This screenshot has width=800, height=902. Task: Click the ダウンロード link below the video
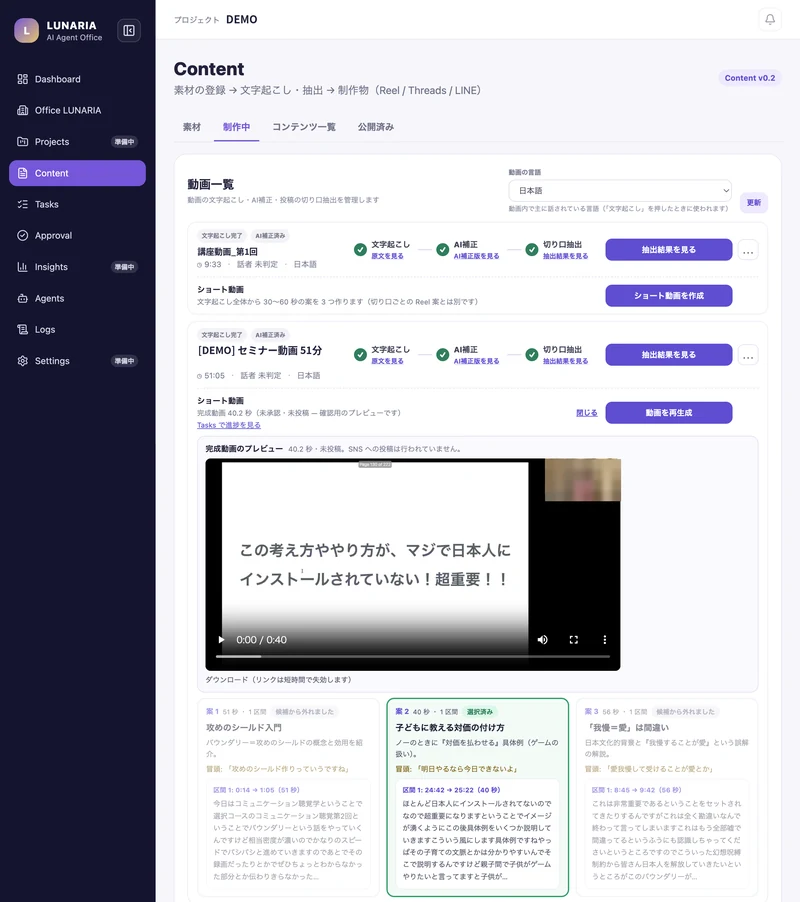[x=278, y=680]
